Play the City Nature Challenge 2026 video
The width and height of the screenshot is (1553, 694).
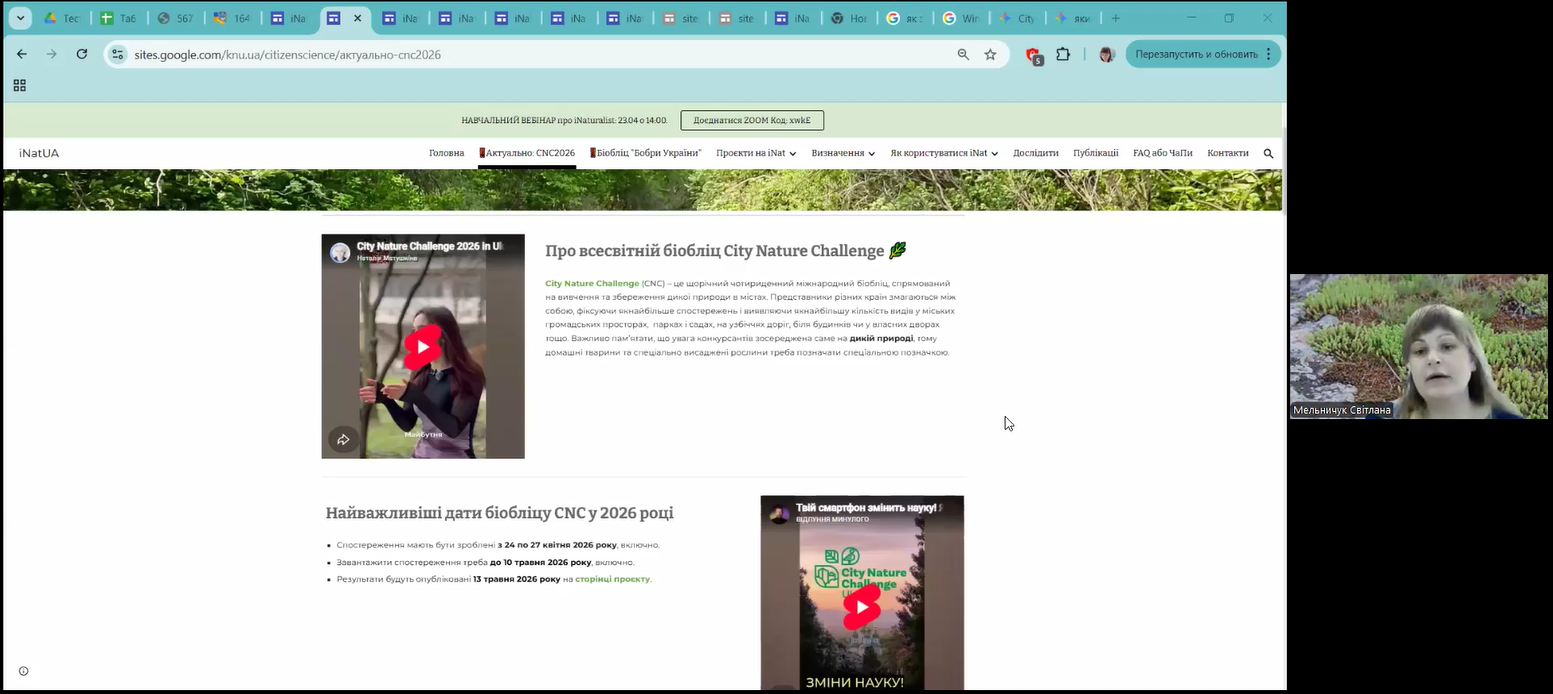422,347
